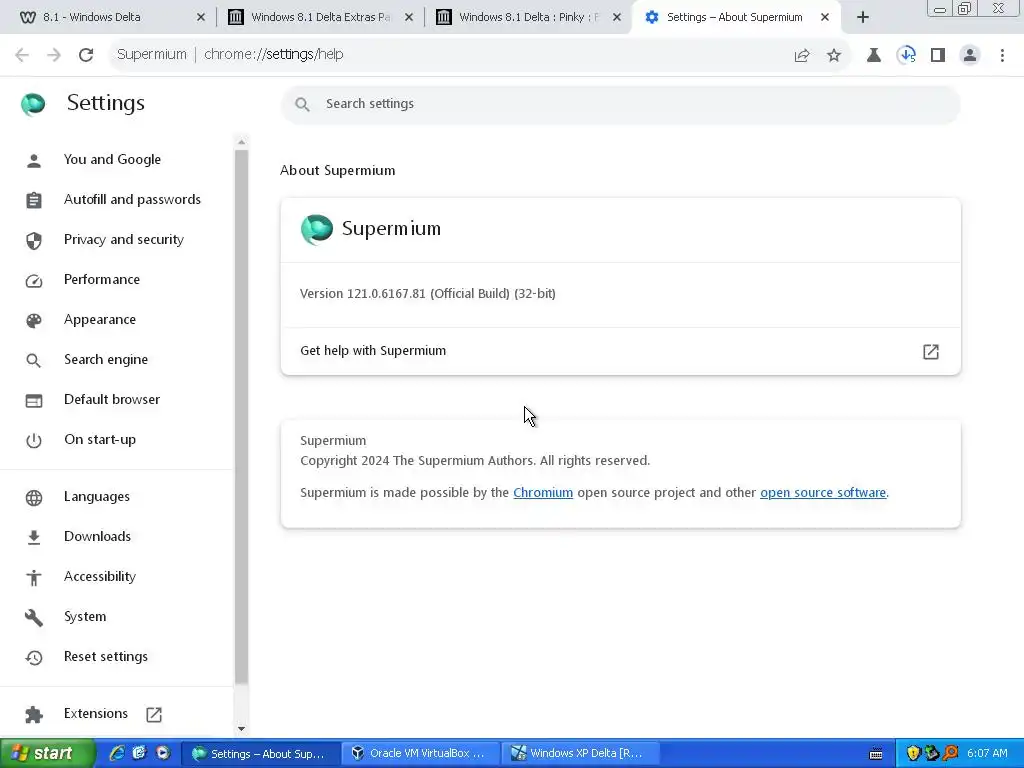Close the Windows 8.1 Delta Extras tab
This screenshot has height=768, width=1024.
[409, 18]
